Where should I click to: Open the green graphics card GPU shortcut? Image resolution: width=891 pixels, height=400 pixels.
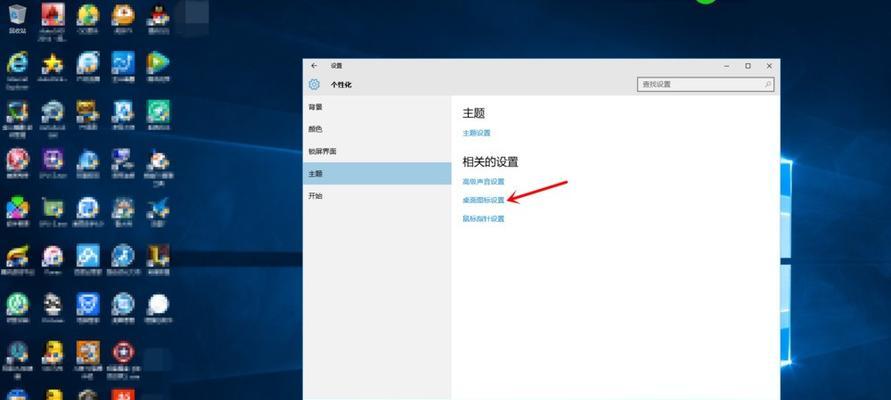coord(53,208)
